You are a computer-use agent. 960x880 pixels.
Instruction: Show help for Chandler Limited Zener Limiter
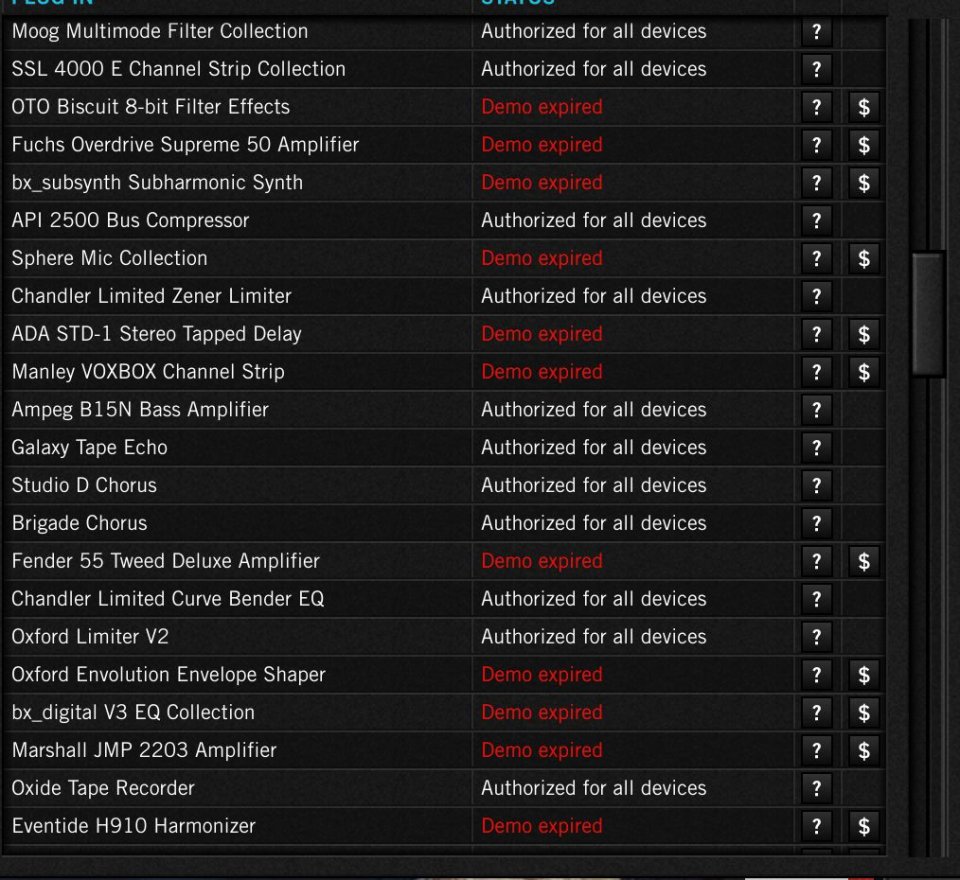click(x=816, y=296)
